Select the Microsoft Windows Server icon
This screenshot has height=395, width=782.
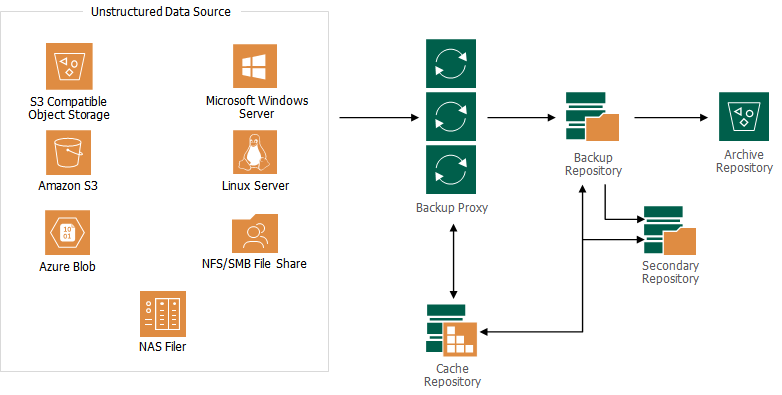click(255, 66)
